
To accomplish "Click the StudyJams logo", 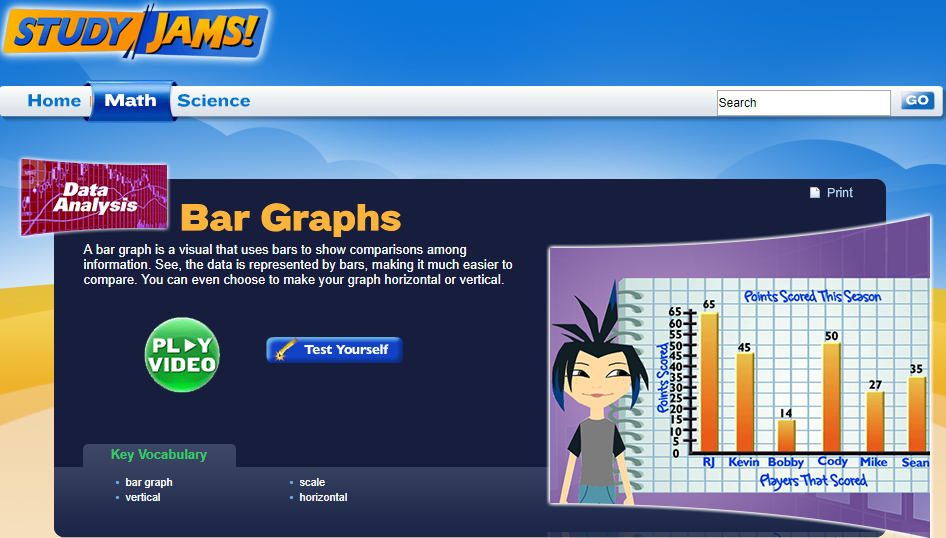I will (x=136, y=32).
